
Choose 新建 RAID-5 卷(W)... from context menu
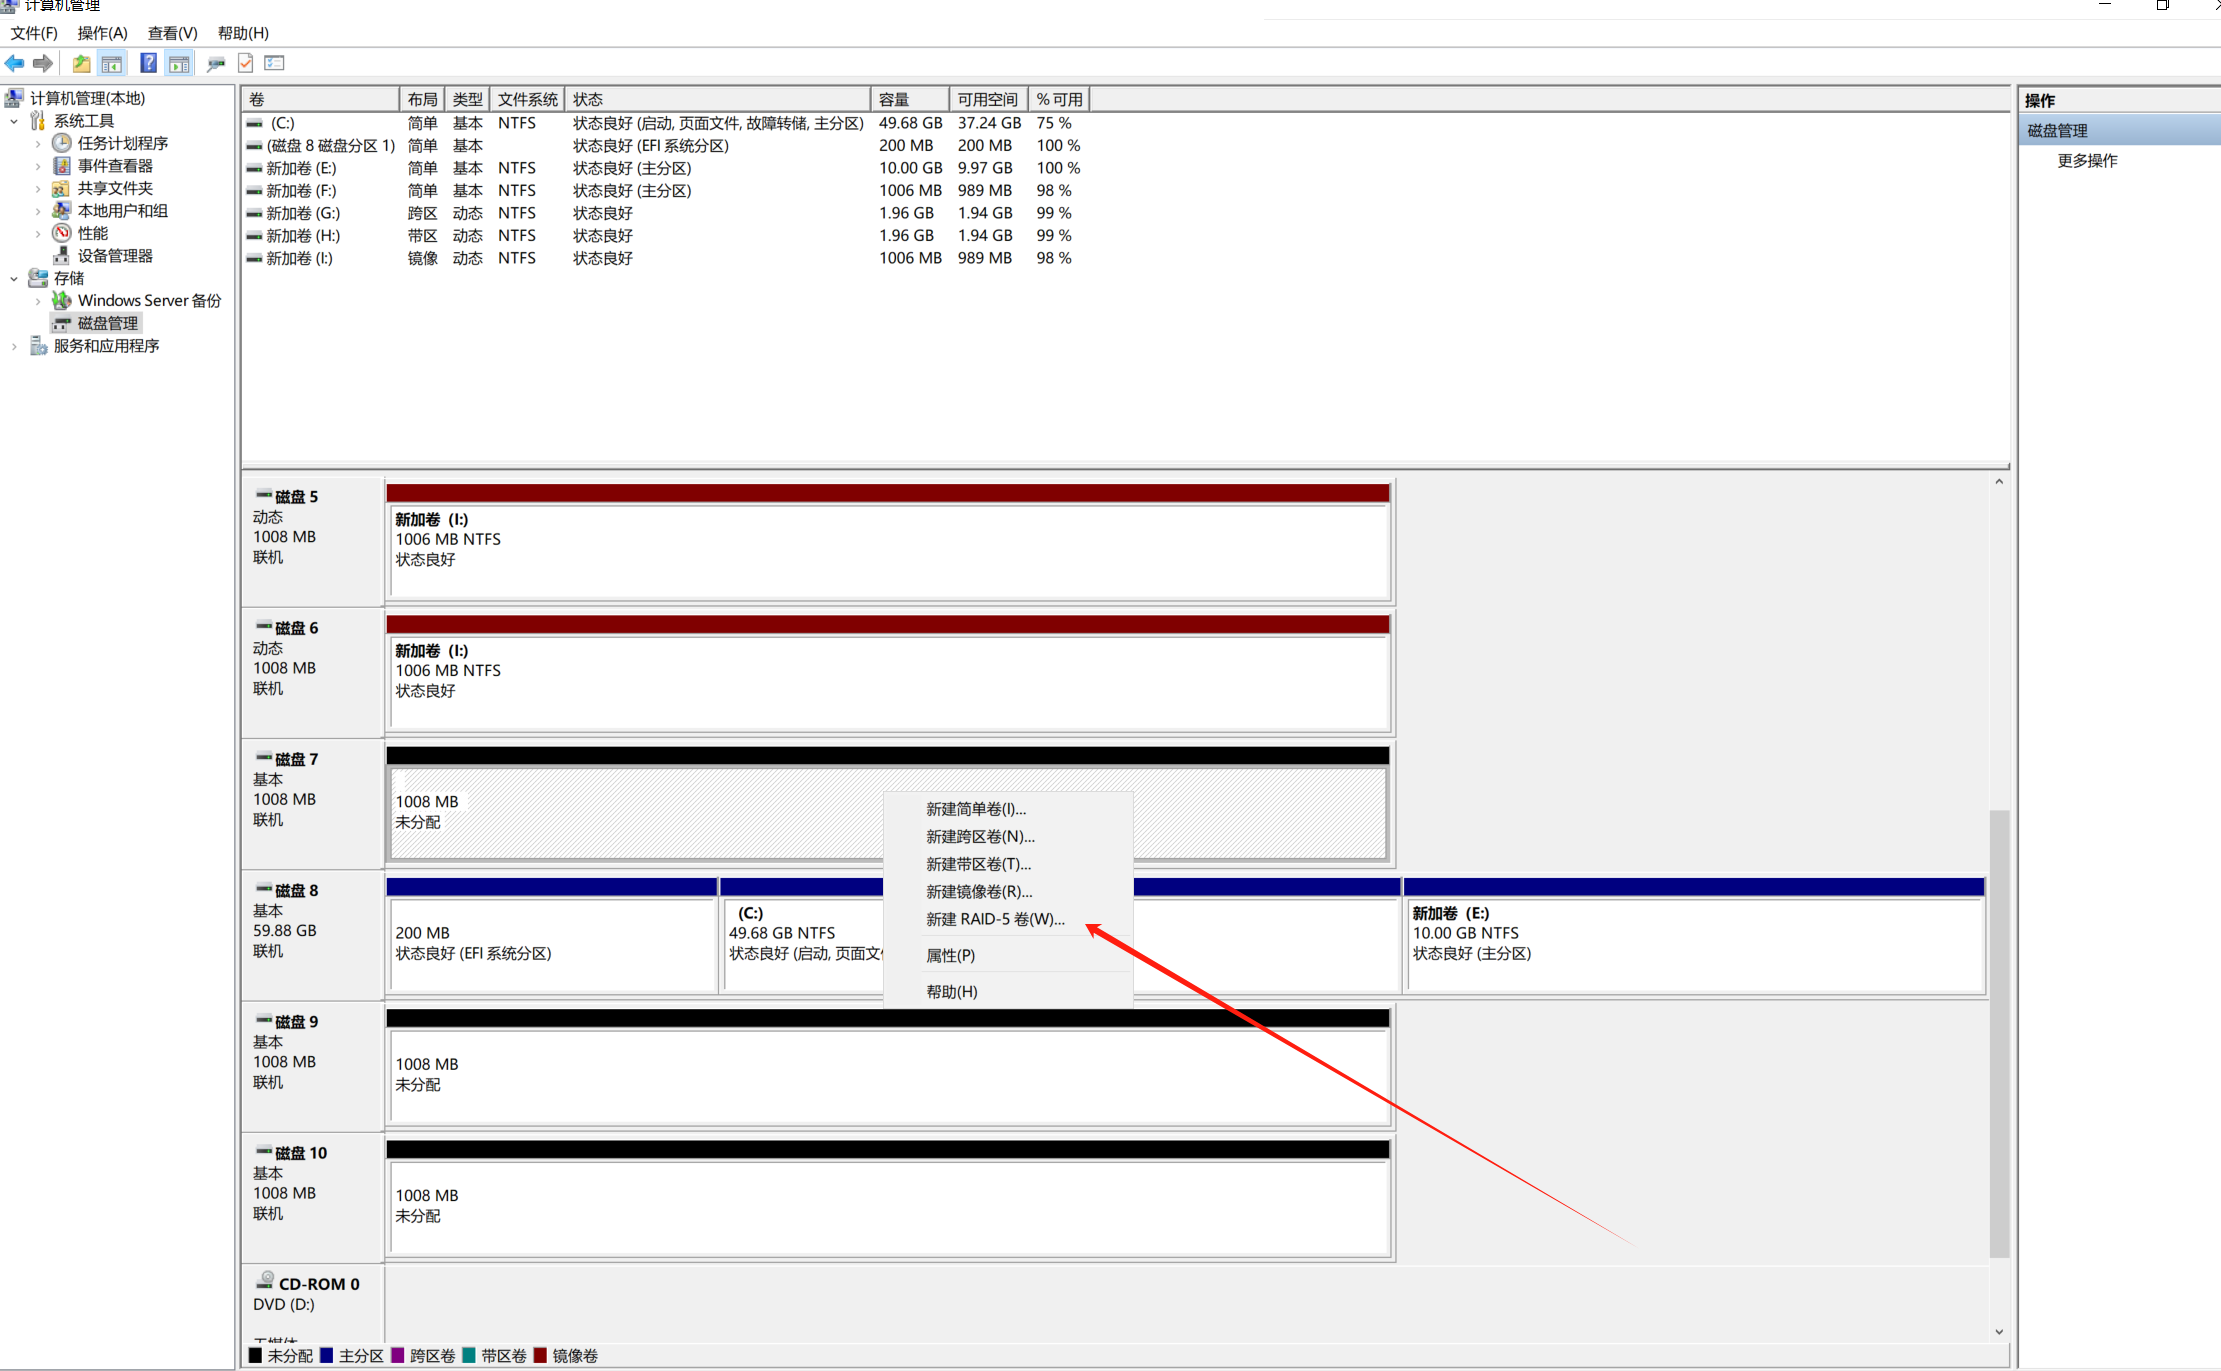coord(995,919)
